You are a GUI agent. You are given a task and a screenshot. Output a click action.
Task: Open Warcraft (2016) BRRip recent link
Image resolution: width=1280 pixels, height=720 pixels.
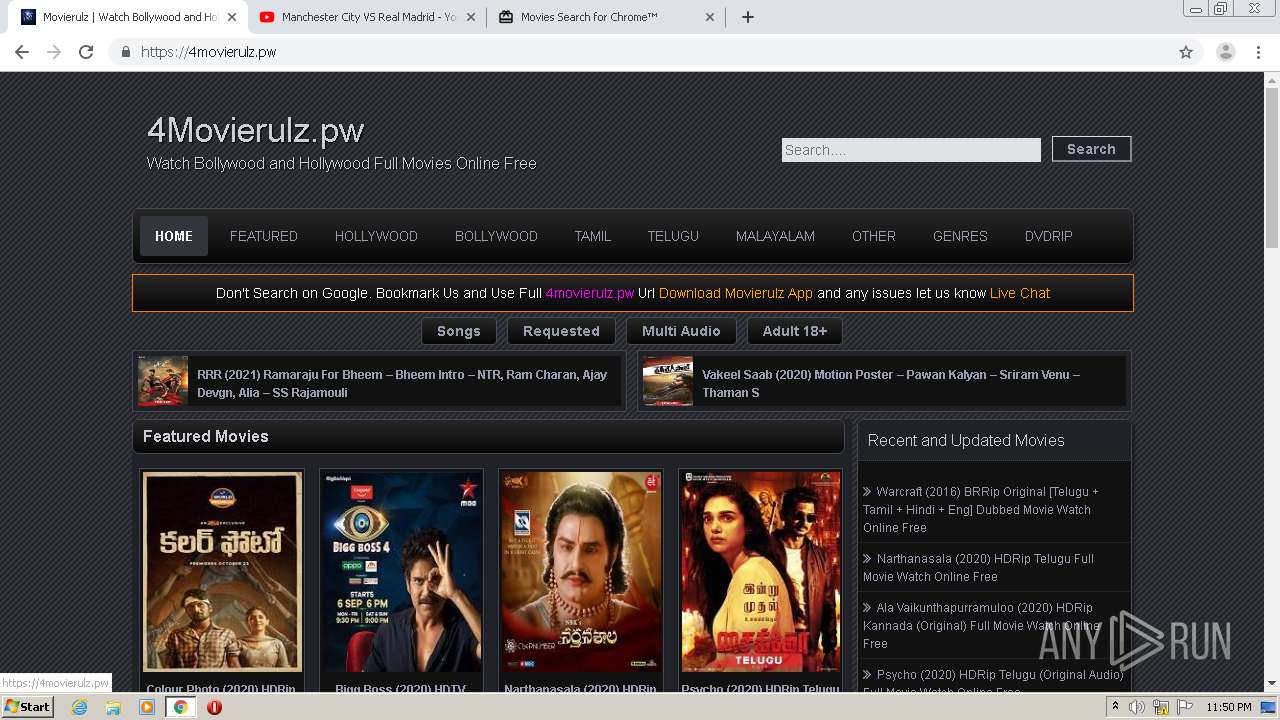(x=981, y=510)
